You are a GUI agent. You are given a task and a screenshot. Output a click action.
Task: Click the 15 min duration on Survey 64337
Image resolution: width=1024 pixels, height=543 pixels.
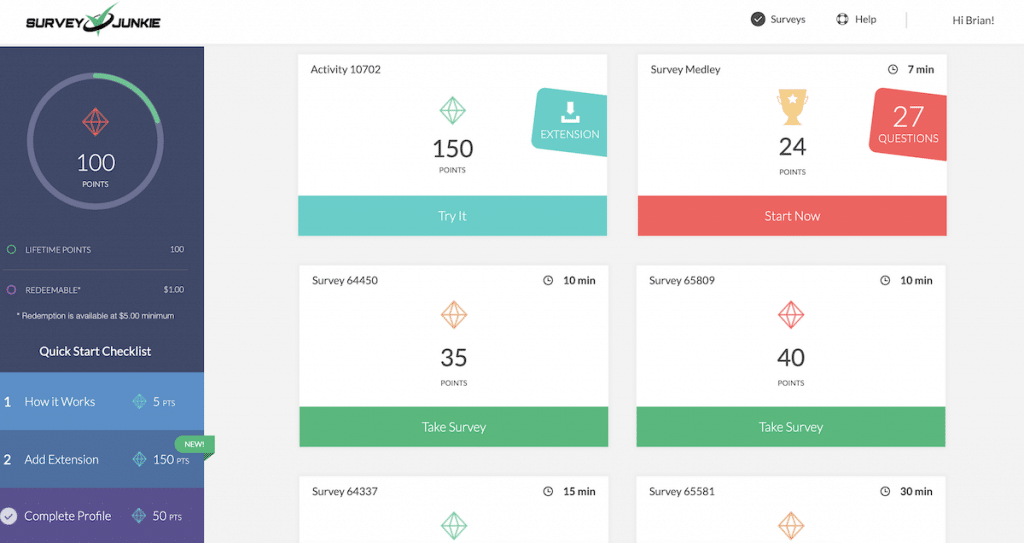click(579, 491)
